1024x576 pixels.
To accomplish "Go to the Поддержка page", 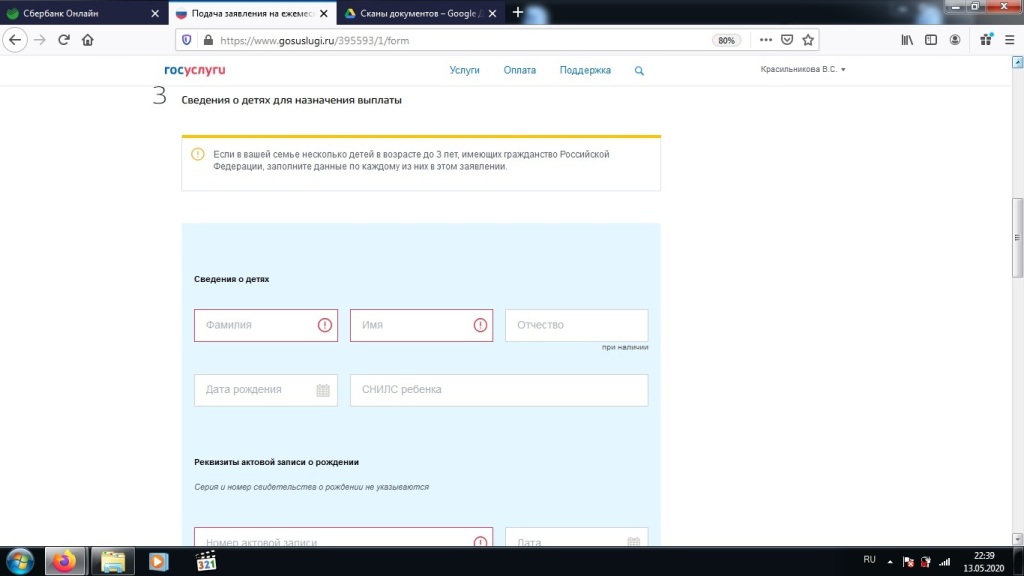I will [585, 71].
